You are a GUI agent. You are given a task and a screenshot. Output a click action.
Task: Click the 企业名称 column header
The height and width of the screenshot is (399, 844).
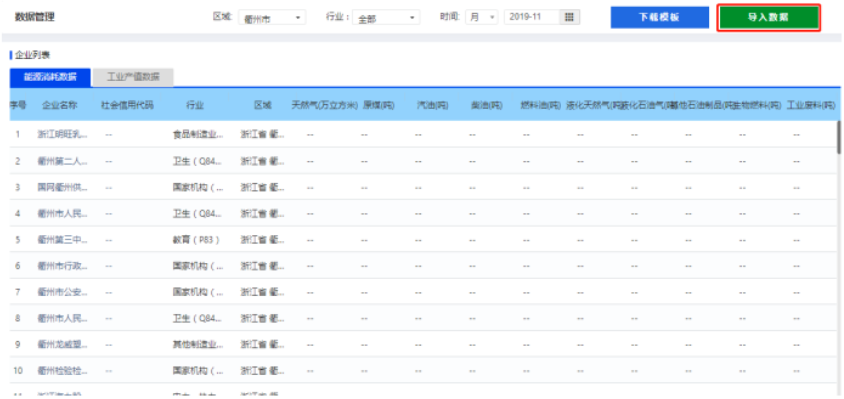(x=60, y=105)
